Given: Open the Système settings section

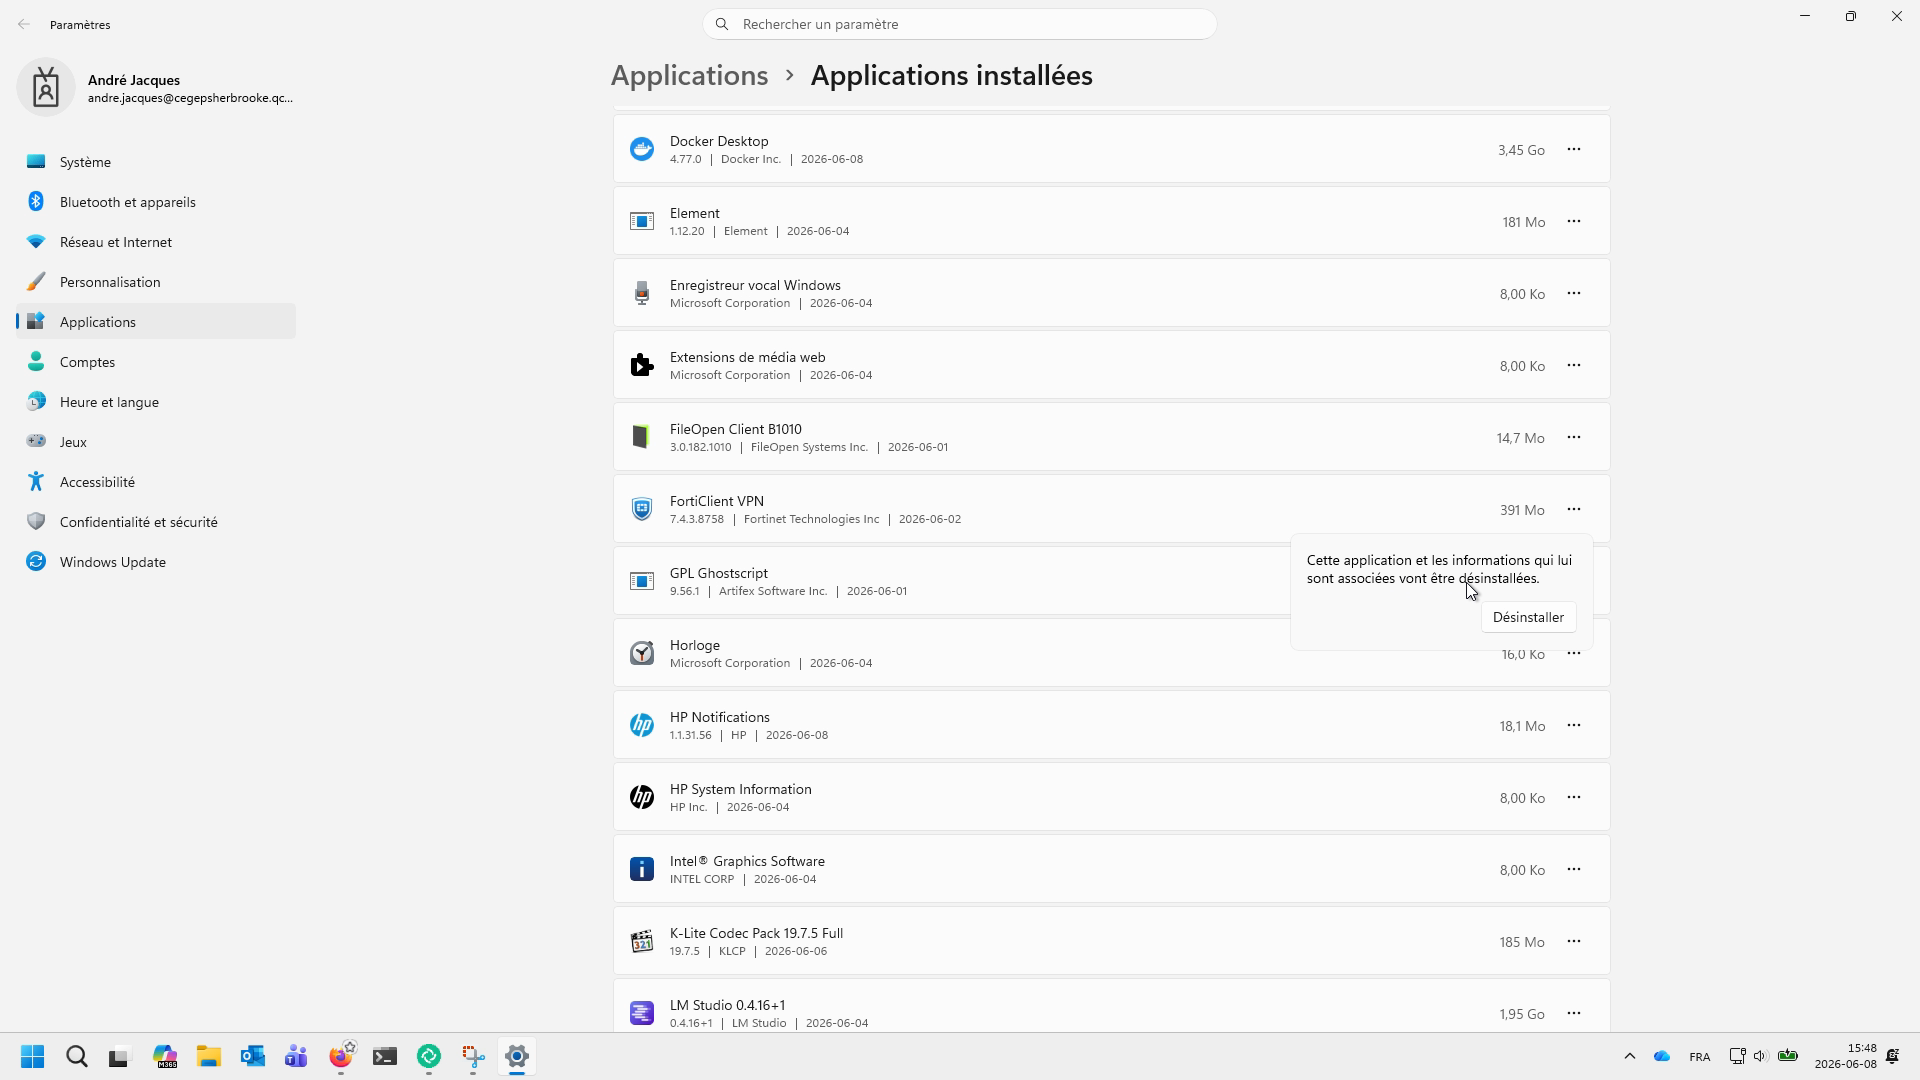Looking at the screenshot, I should pyautogui.click(x=156, y=162).
